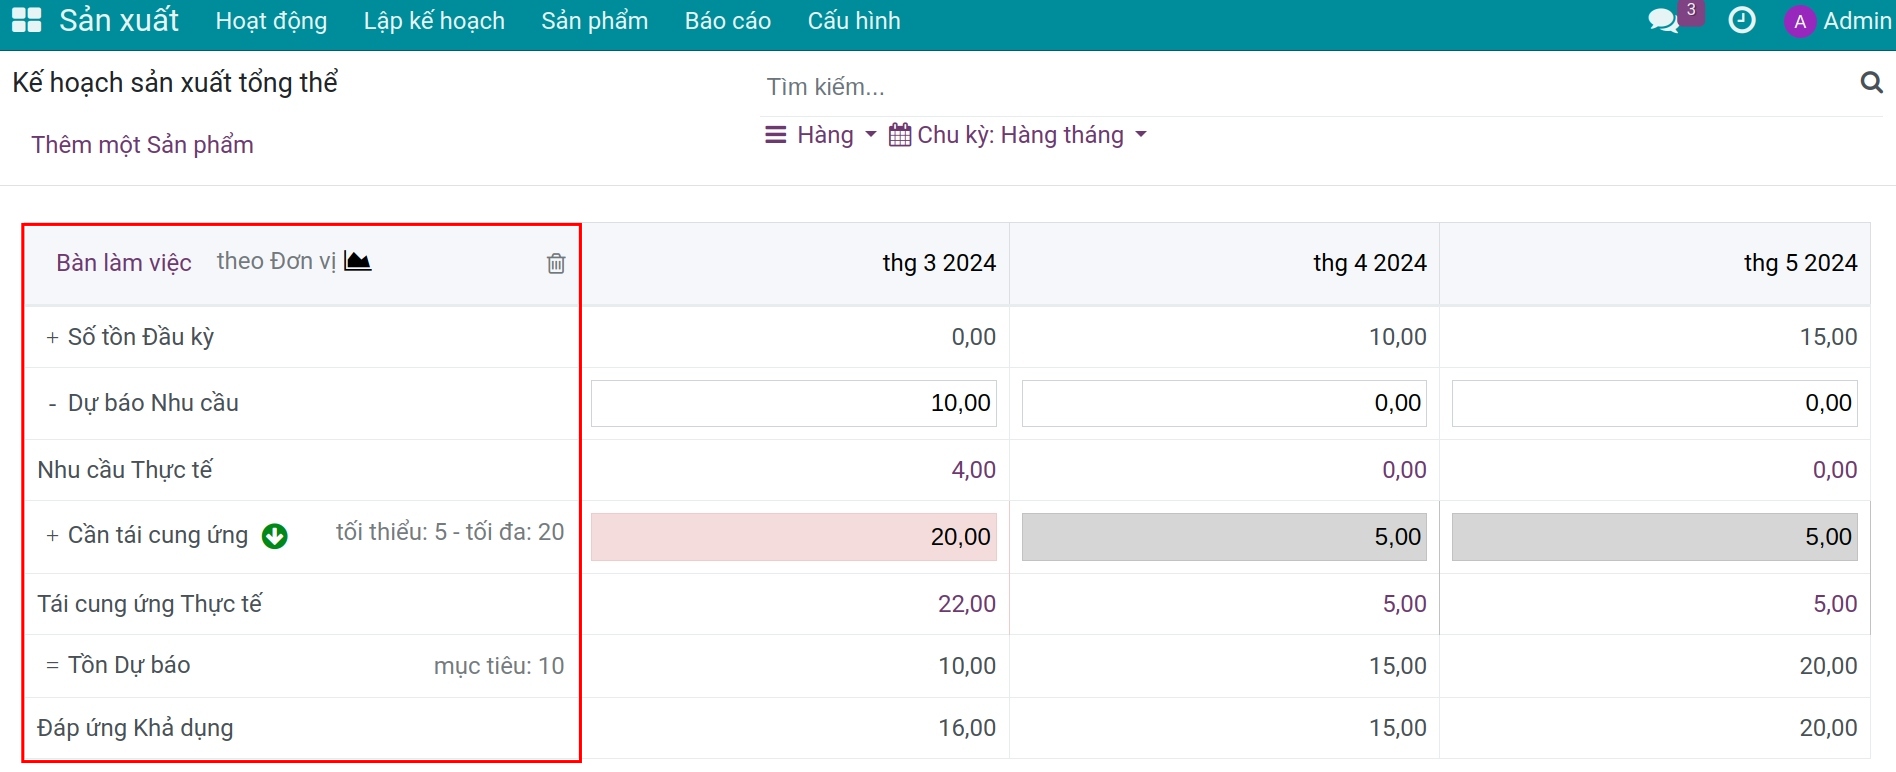
Task: Open the apps grid home icon
Action: (26, 20)
